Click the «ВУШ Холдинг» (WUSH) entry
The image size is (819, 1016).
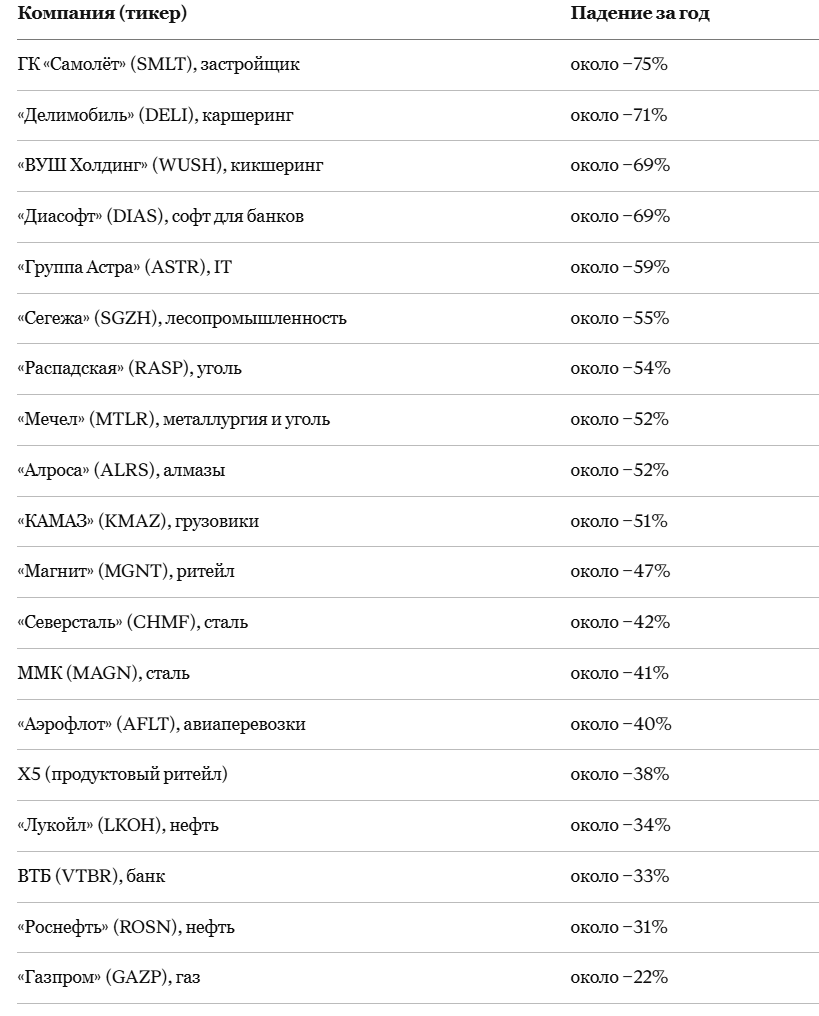[170, 166]
